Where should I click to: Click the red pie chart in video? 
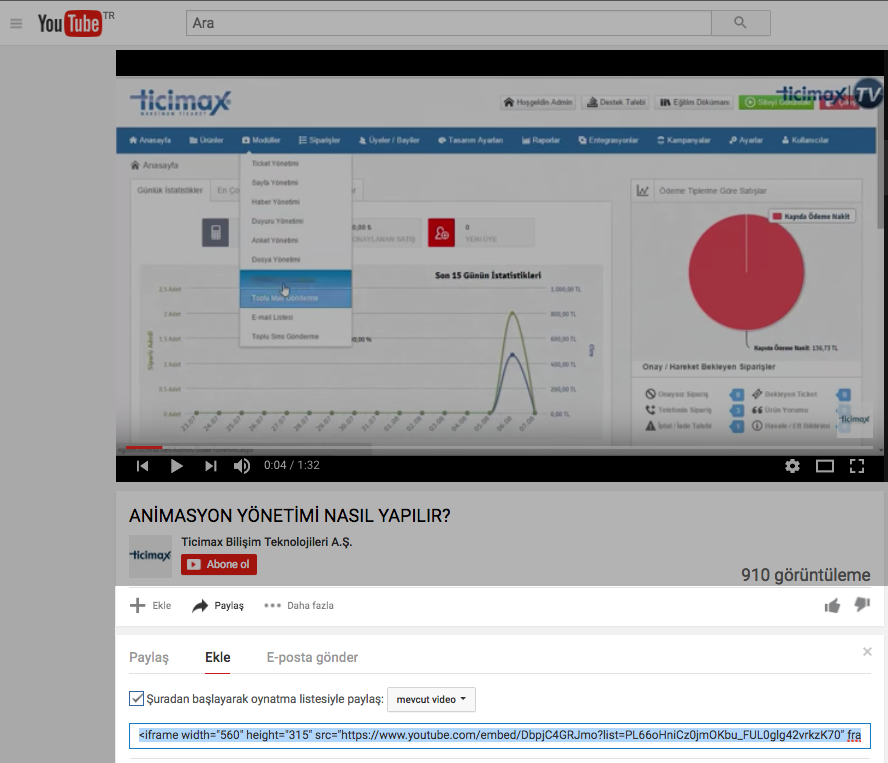[746, 272]
